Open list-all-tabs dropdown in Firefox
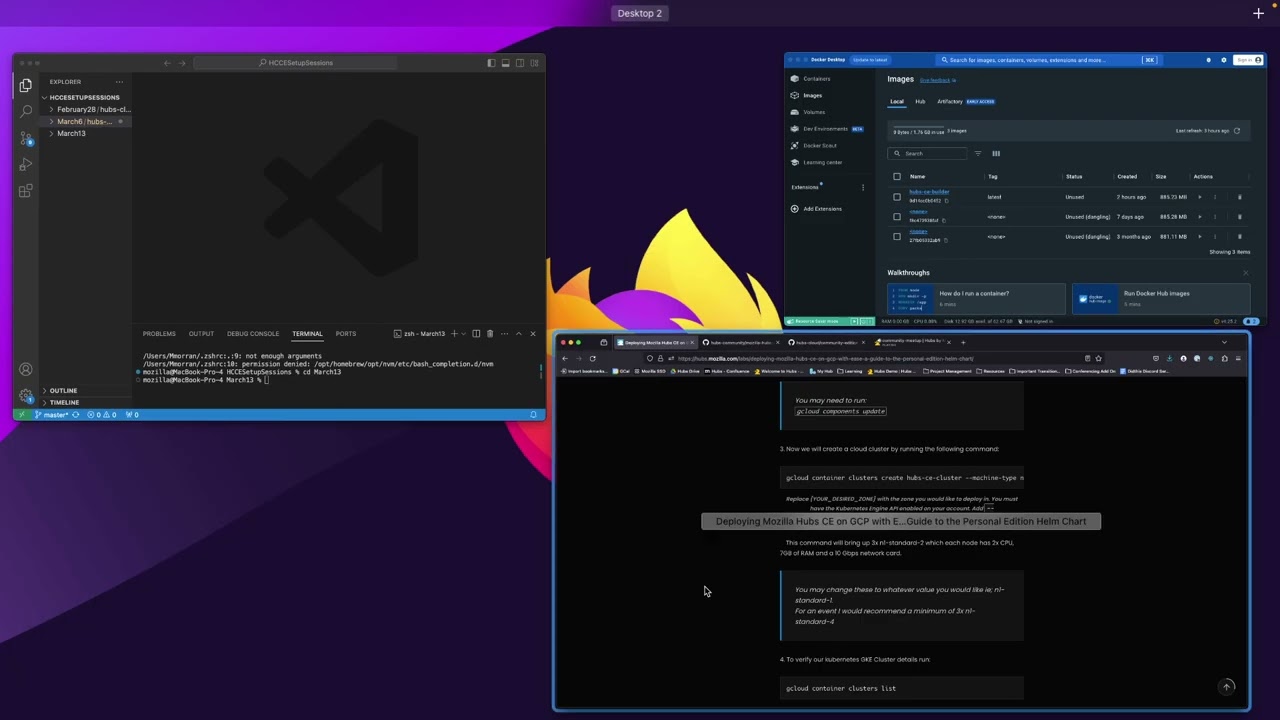 pos(1224,342)
